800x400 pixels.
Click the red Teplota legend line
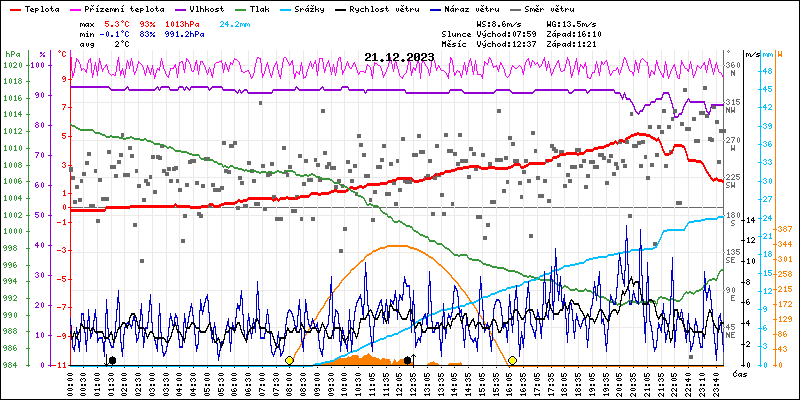click(x=14, y=7)
